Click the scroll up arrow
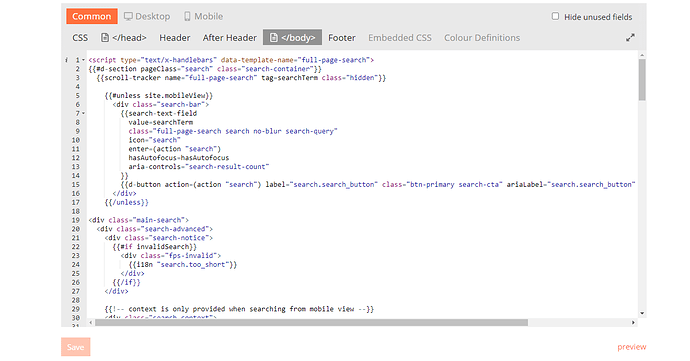Viewport: 690px width, 361px height. click(x=642, y=55)
